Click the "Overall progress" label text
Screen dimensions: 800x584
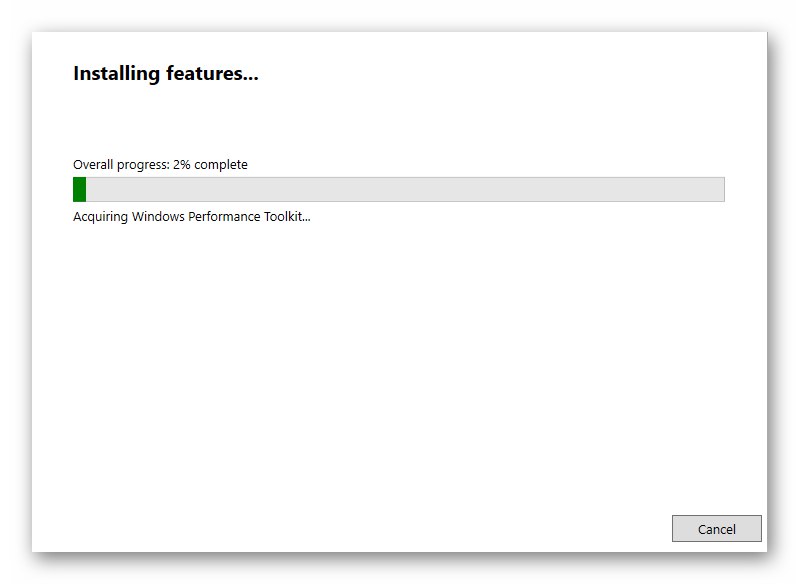coord(121,164)
